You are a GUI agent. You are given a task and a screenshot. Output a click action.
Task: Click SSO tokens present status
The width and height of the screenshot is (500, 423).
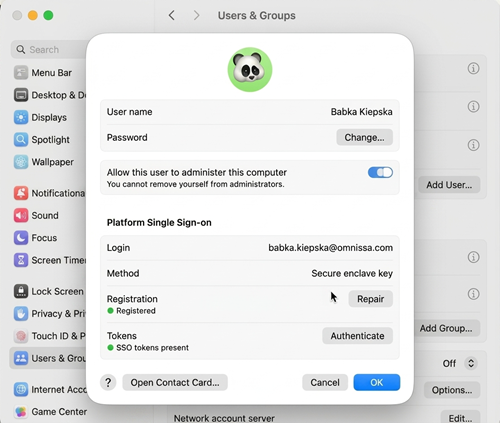pos(152,348)
